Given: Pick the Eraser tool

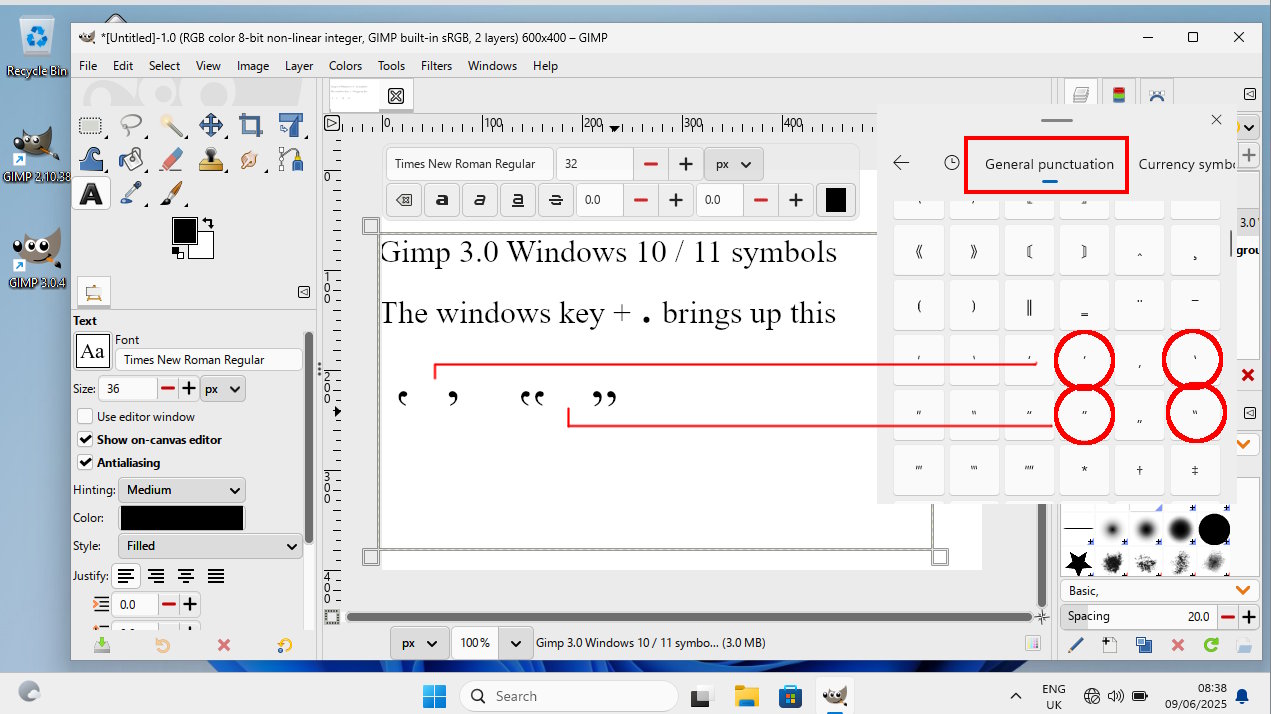Looking at the screenshot, I should coord(171,159).
